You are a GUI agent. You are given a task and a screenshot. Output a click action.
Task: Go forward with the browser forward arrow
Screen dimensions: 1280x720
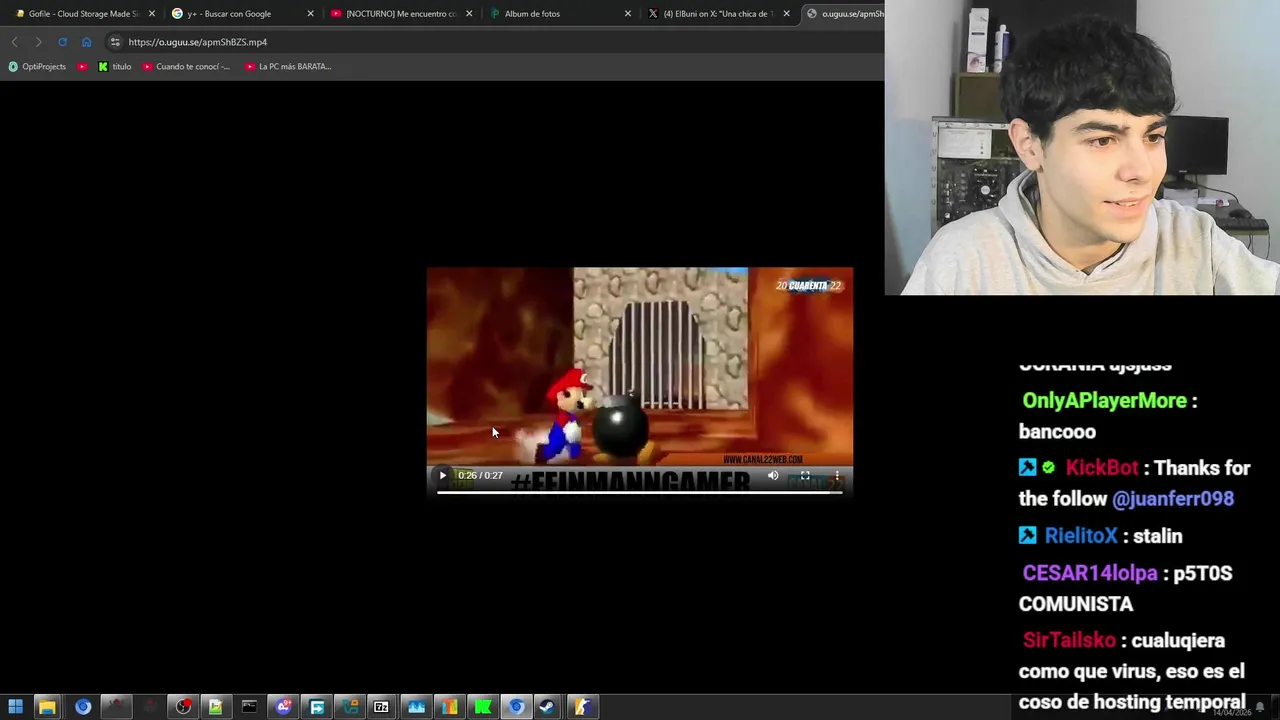pos(38,42)
